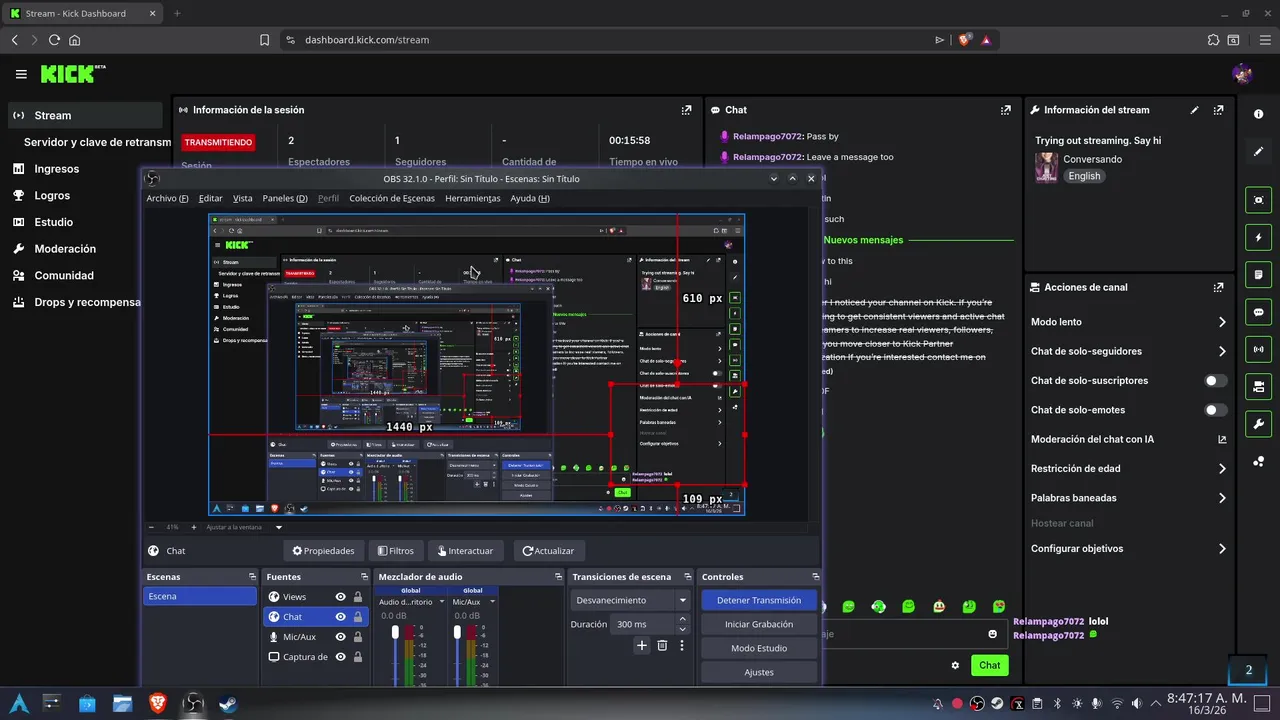Viewport: 1280px width, 720px height.
Task: Adjust the Audio de escritorio volume fader
Action: pyautogui.click(x=395, y=633)
